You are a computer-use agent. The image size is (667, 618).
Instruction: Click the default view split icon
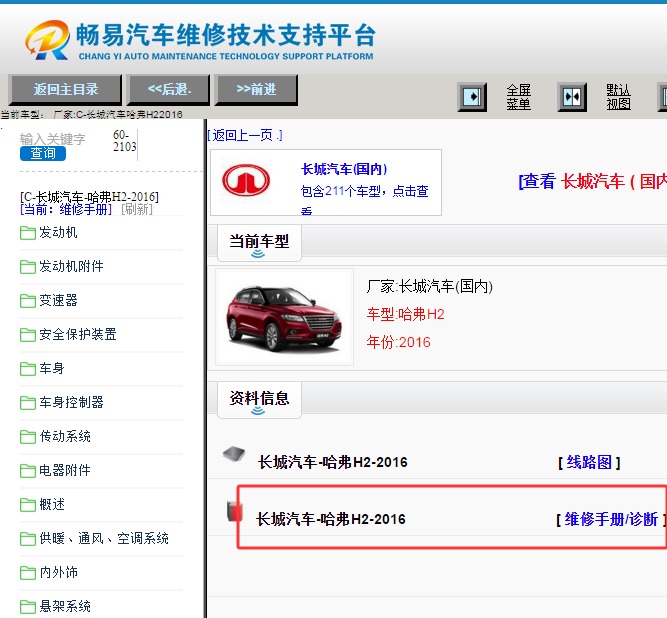pos(572,97)
